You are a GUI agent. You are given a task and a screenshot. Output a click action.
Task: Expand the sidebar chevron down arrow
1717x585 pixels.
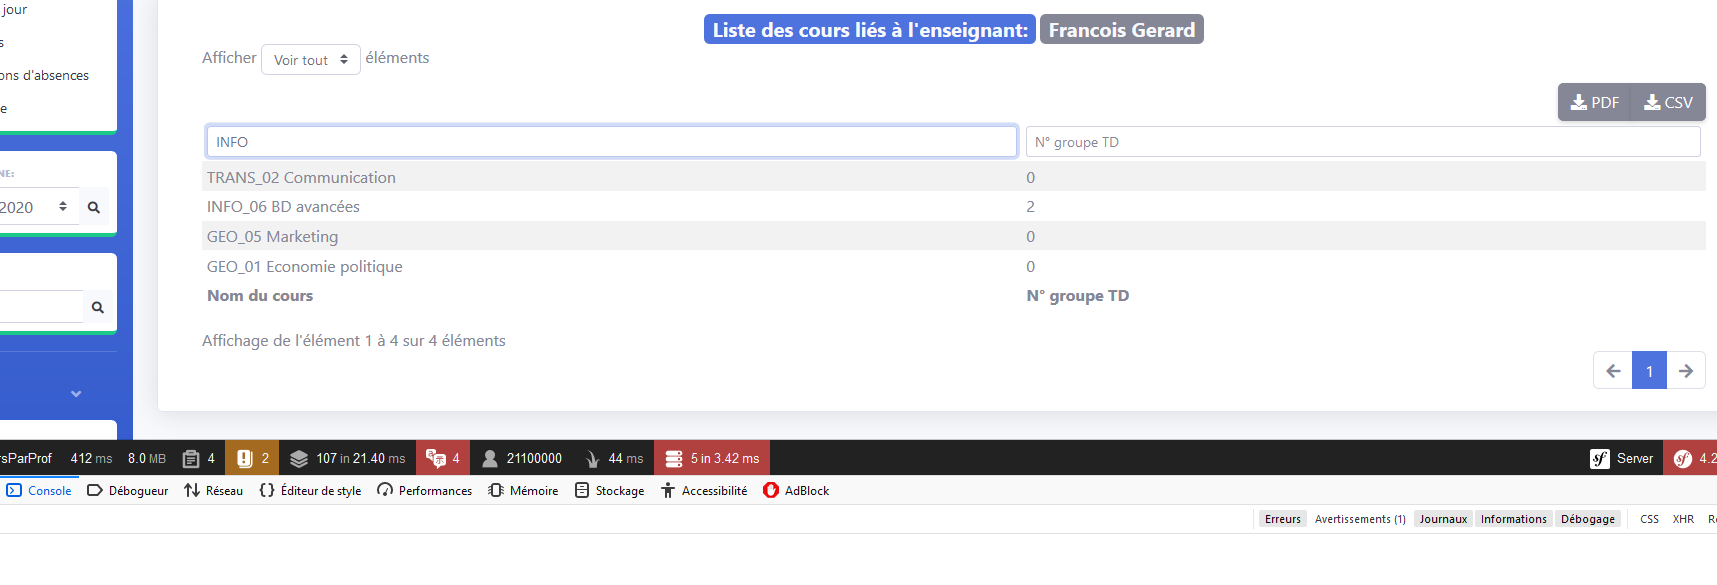pyautogui.click(x=76, y=394)
